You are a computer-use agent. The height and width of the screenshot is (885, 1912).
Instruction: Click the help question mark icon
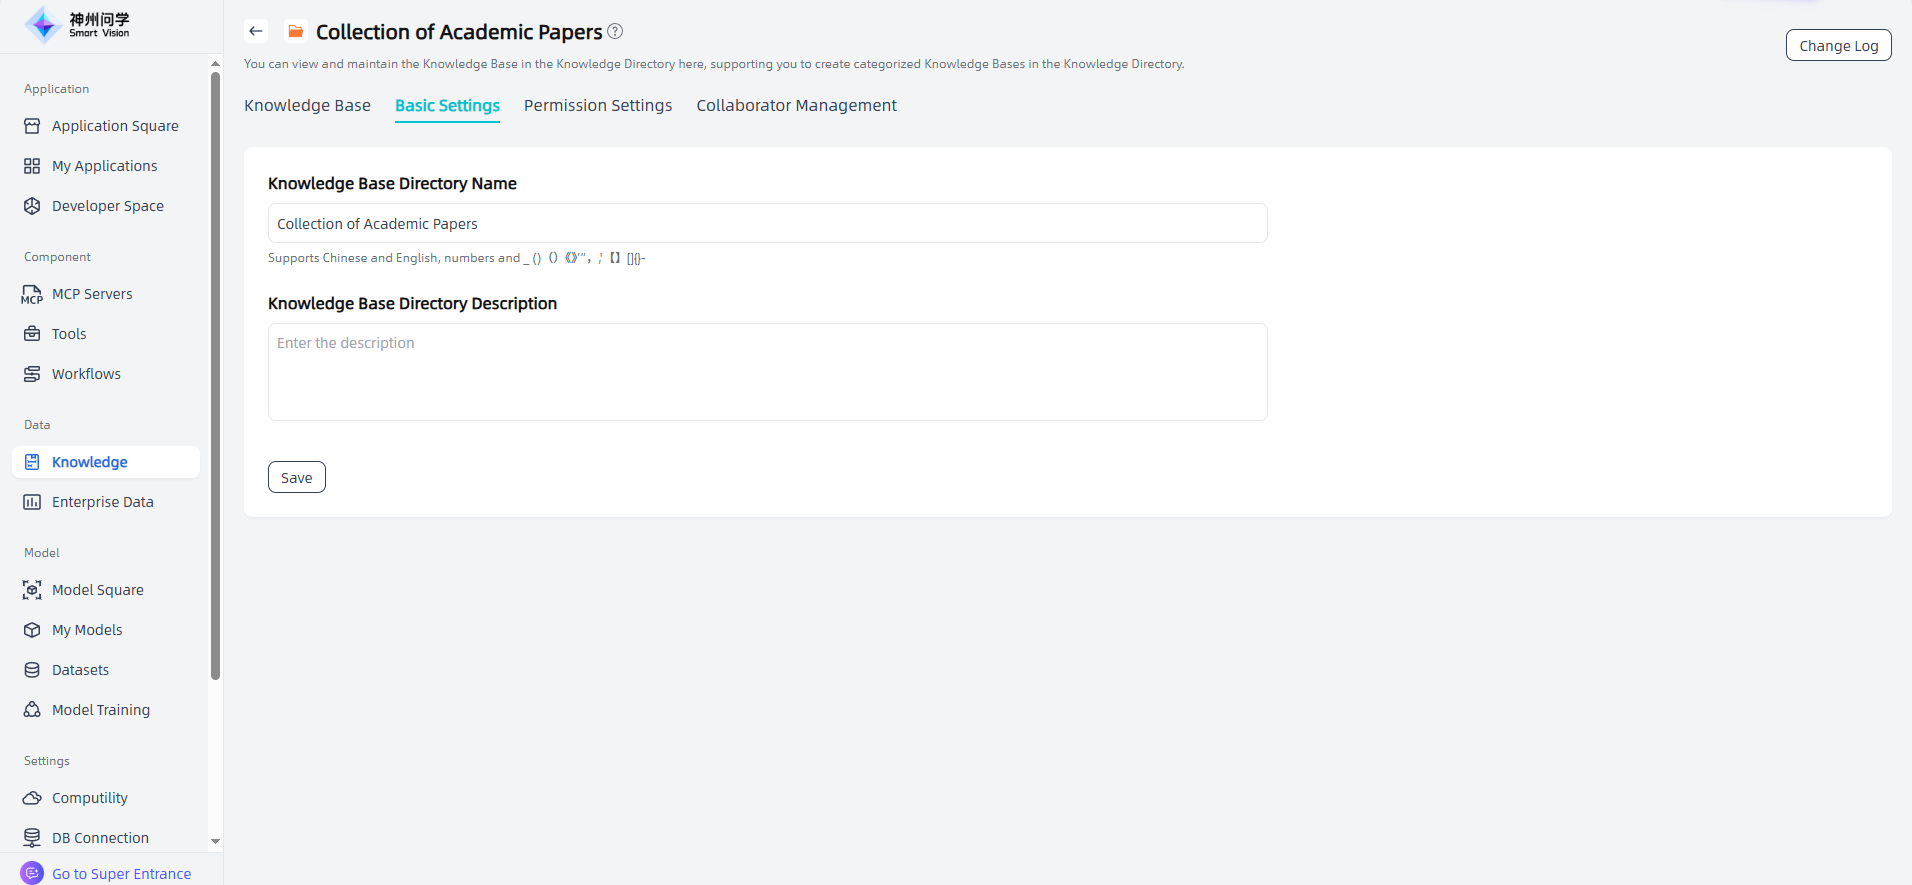tap(615, 31)
